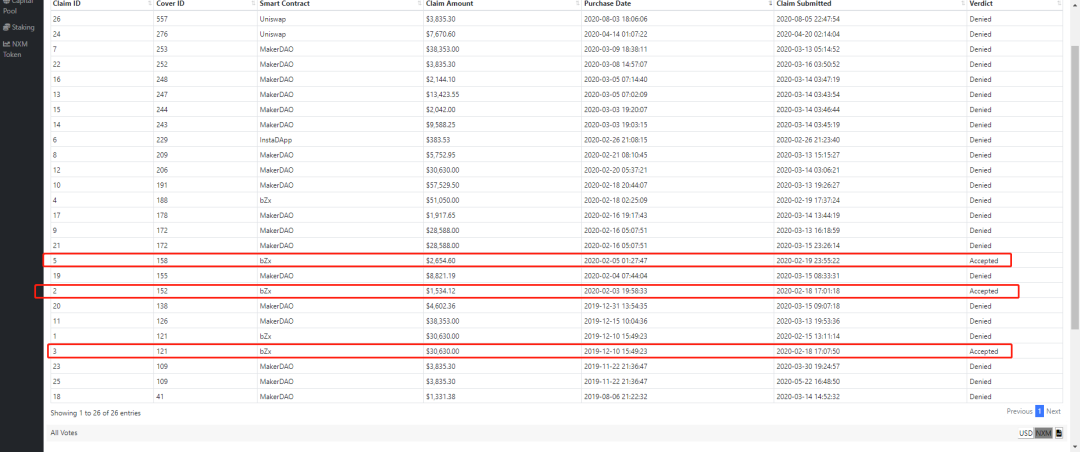Click Cover ID 138 cell
Viewport: 1080px width, 452px height.
click(x=205, y=307)
